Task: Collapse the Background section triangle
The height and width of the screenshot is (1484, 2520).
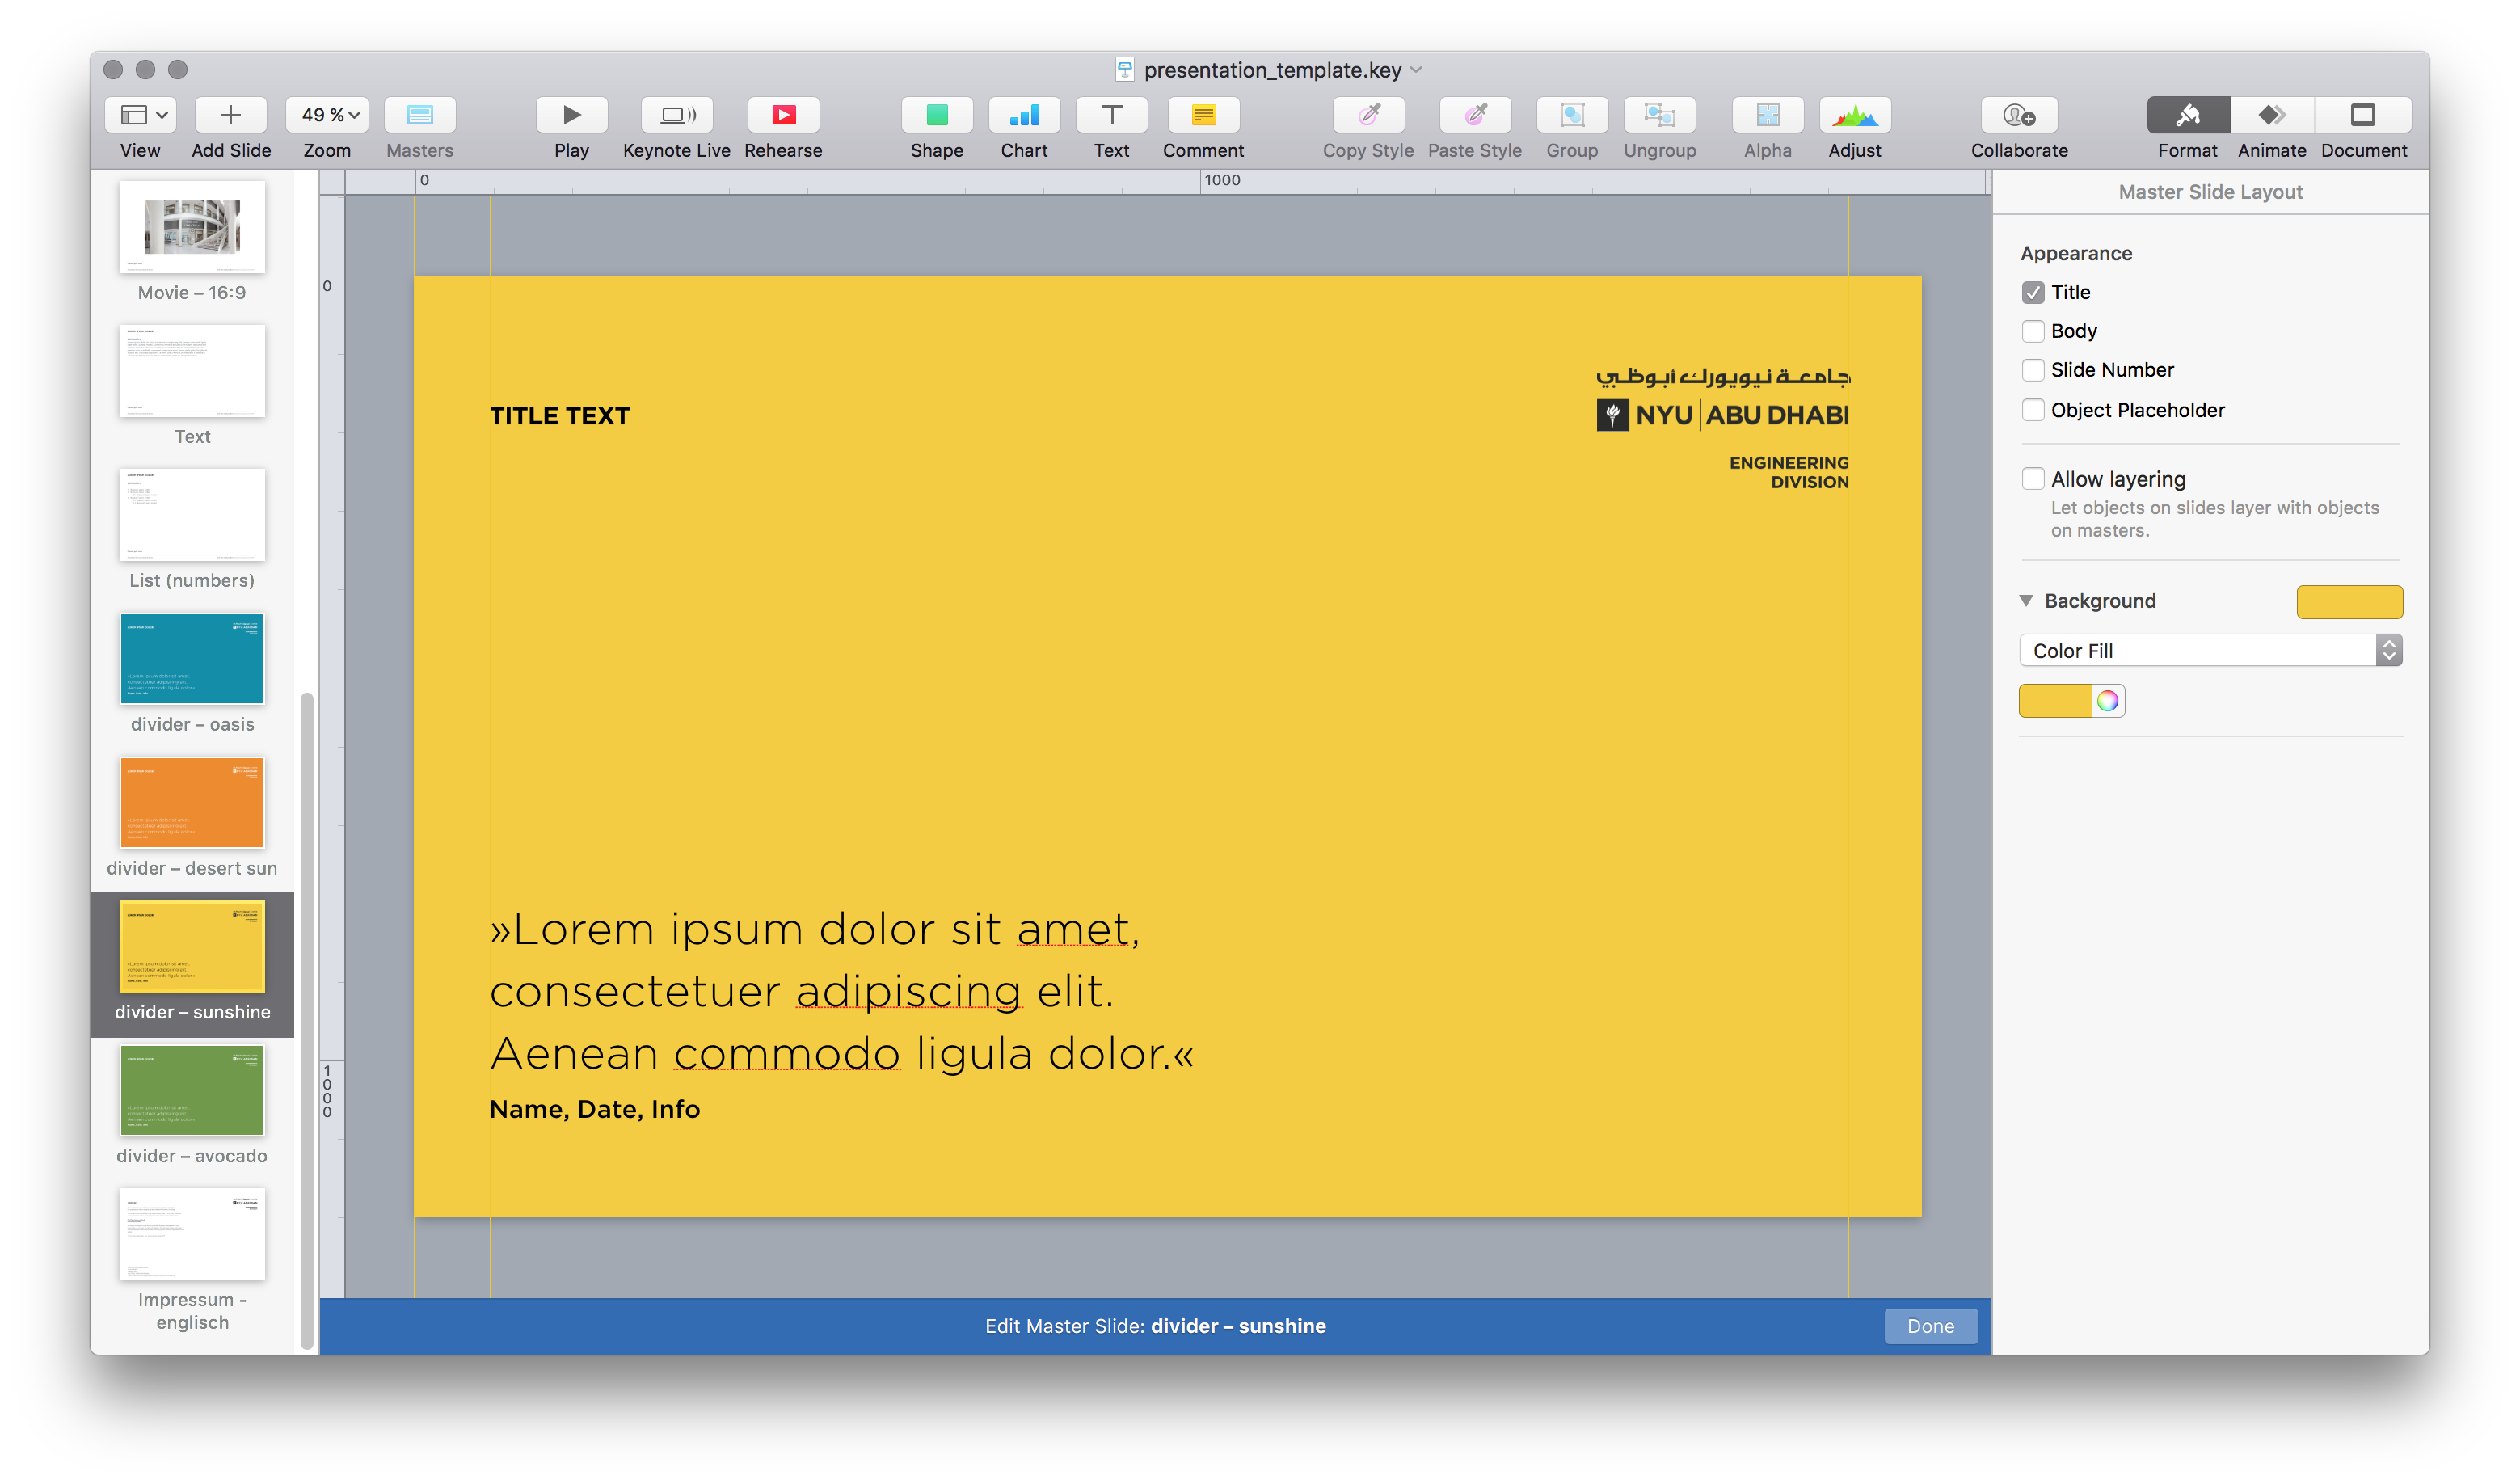Action: click(x=2026, y=601)
